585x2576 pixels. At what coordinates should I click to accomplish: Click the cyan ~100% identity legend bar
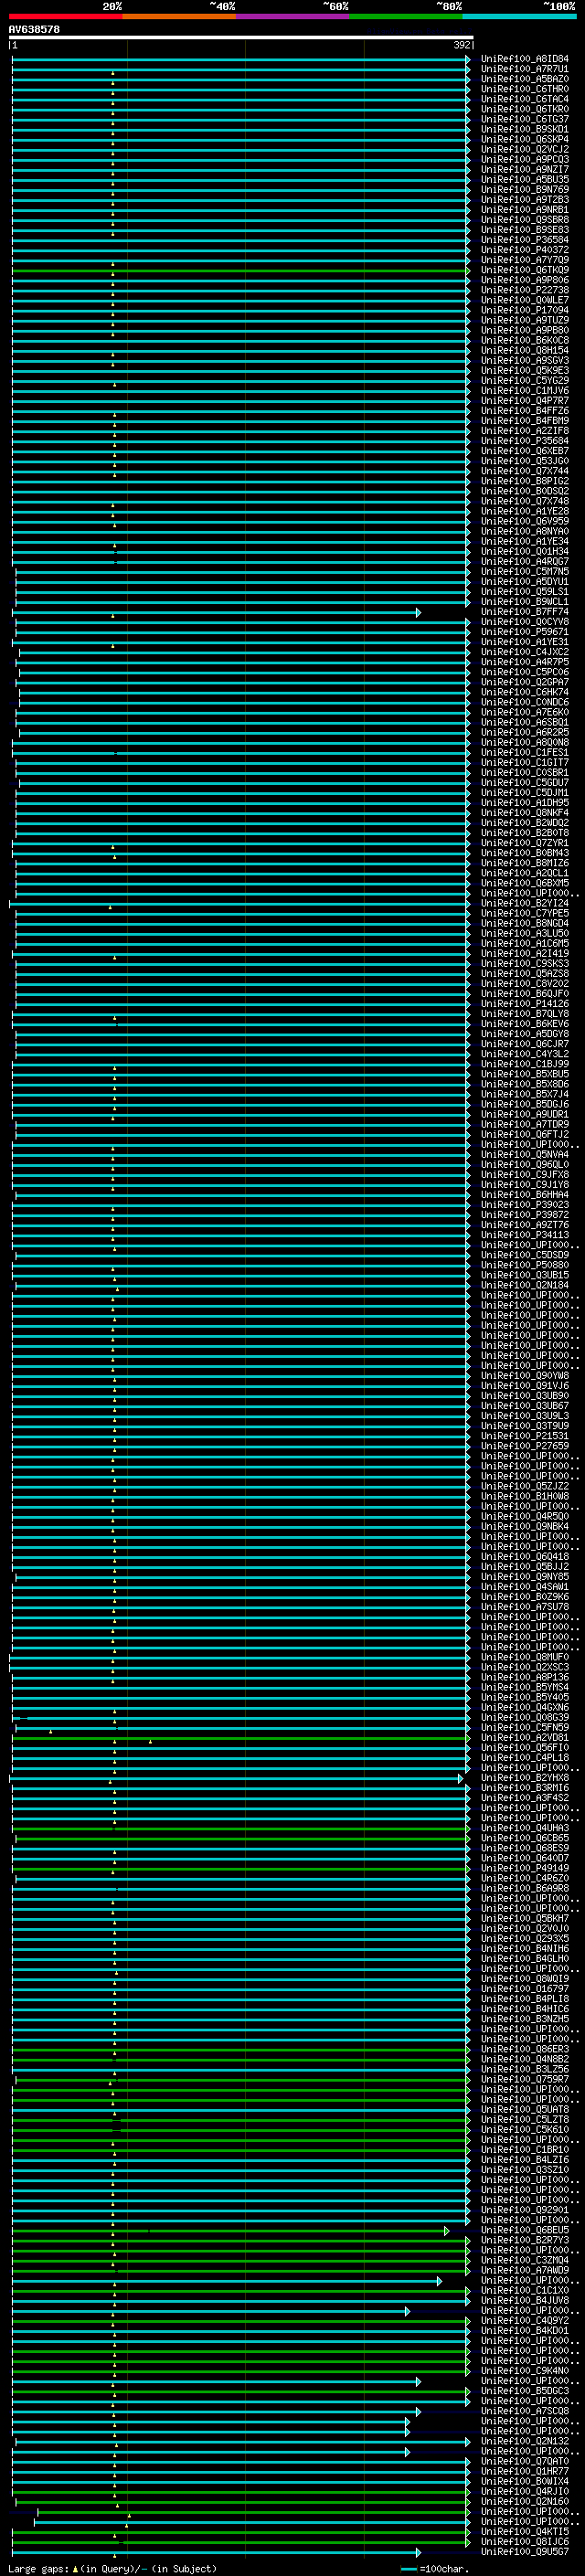pos(519,16)
